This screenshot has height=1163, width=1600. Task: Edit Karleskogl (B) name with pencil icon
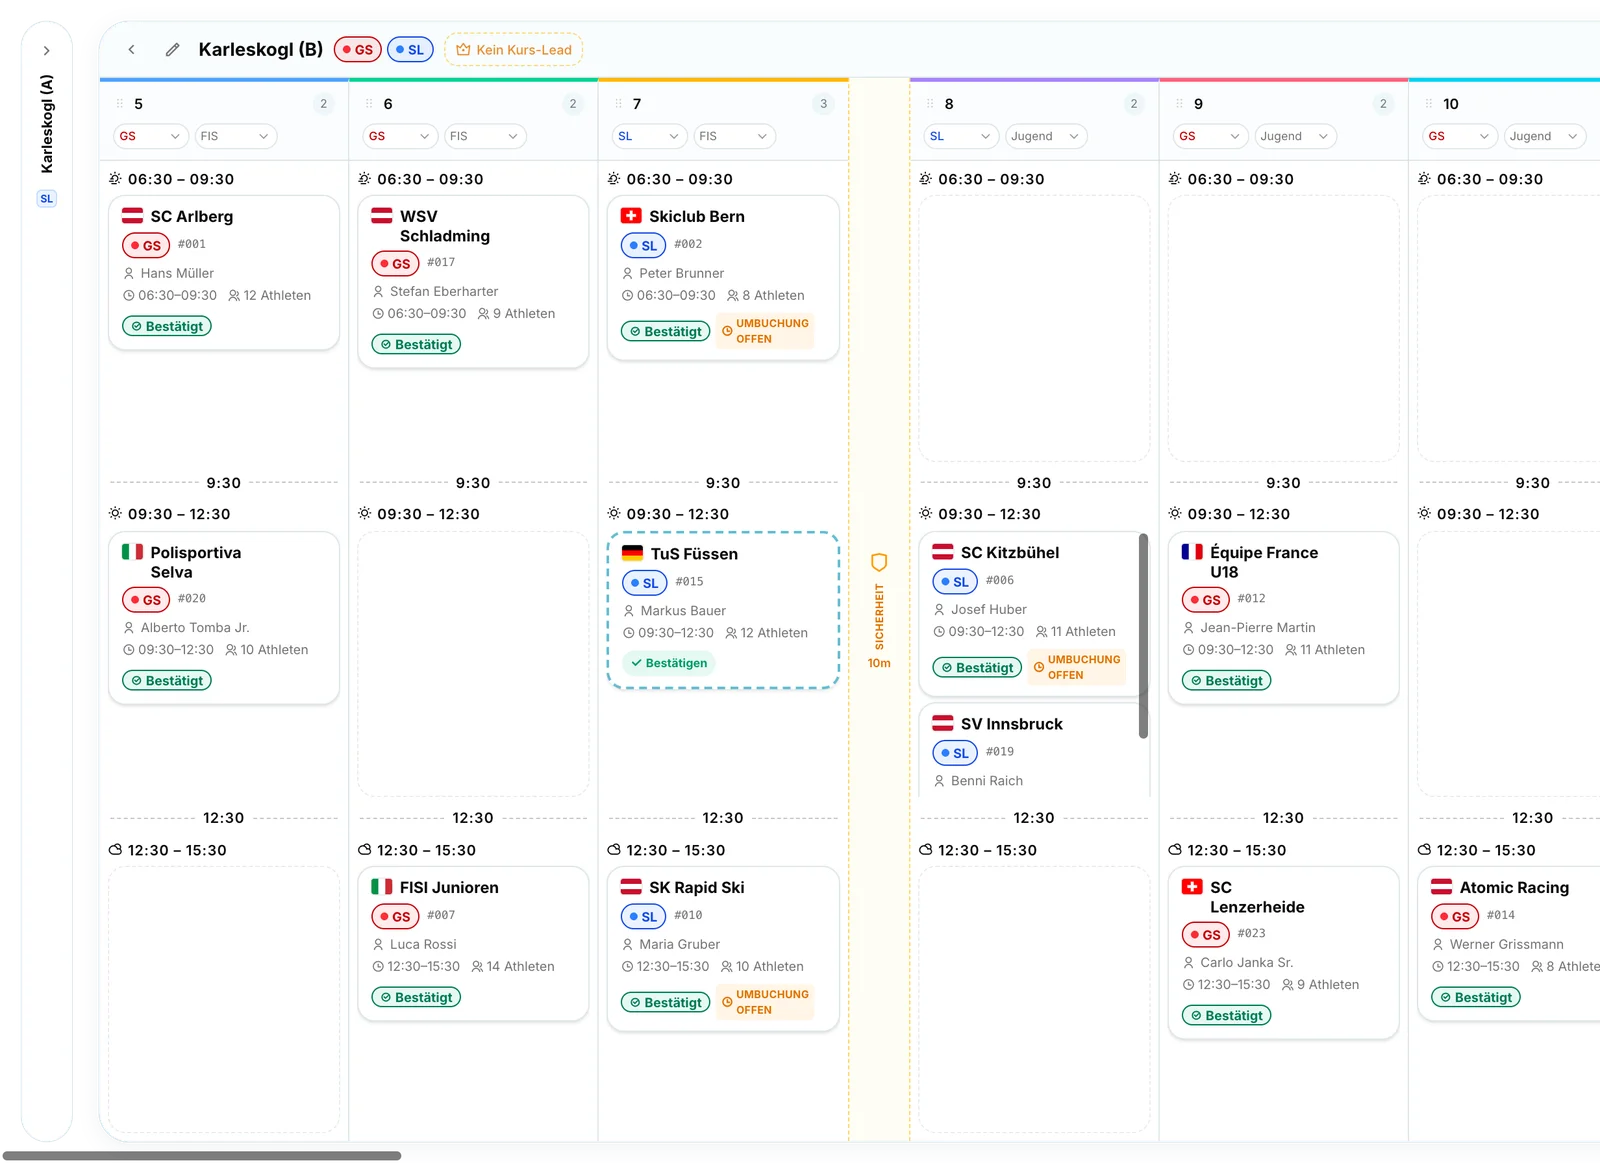(x=172, y=49)
